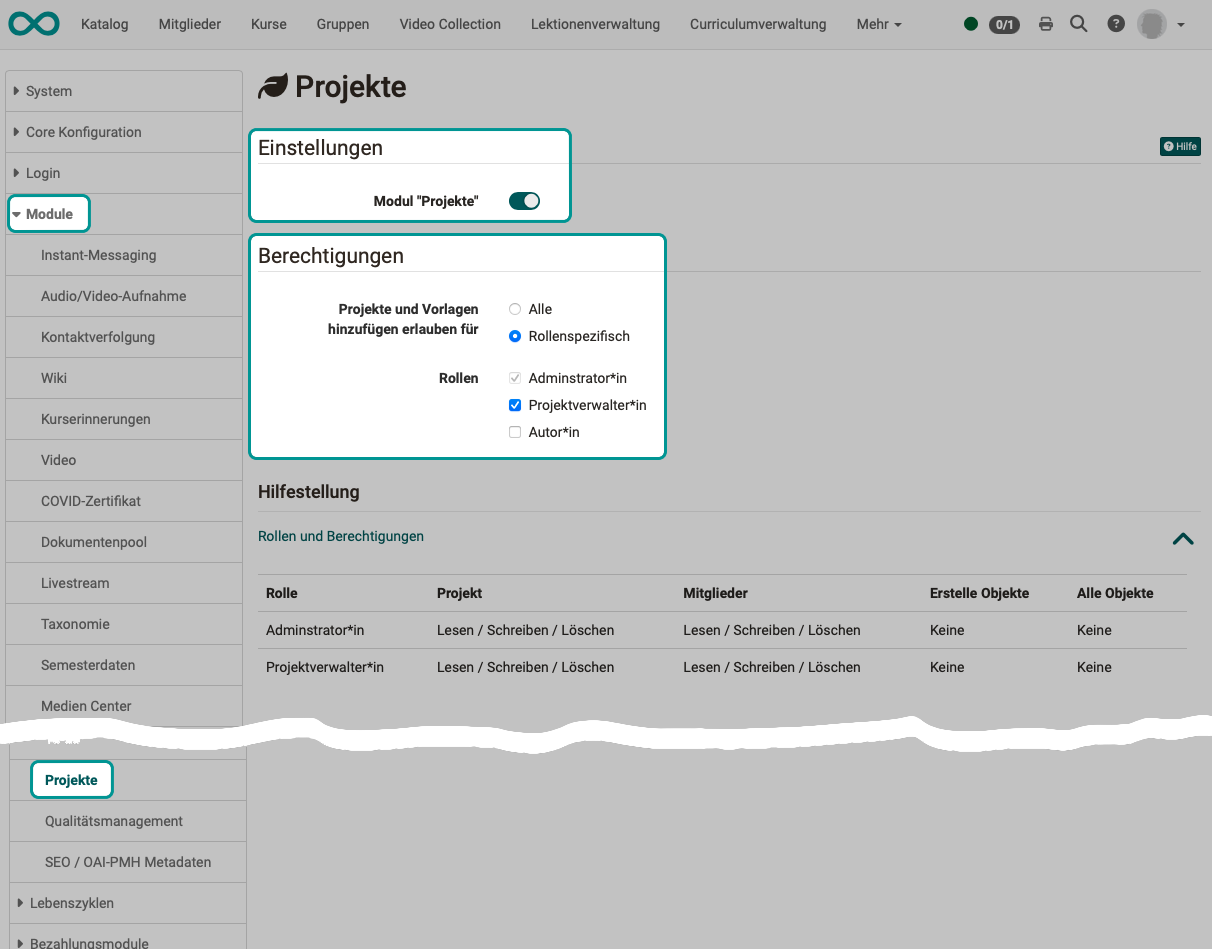Click the green online status indicator

coord(971,24)
